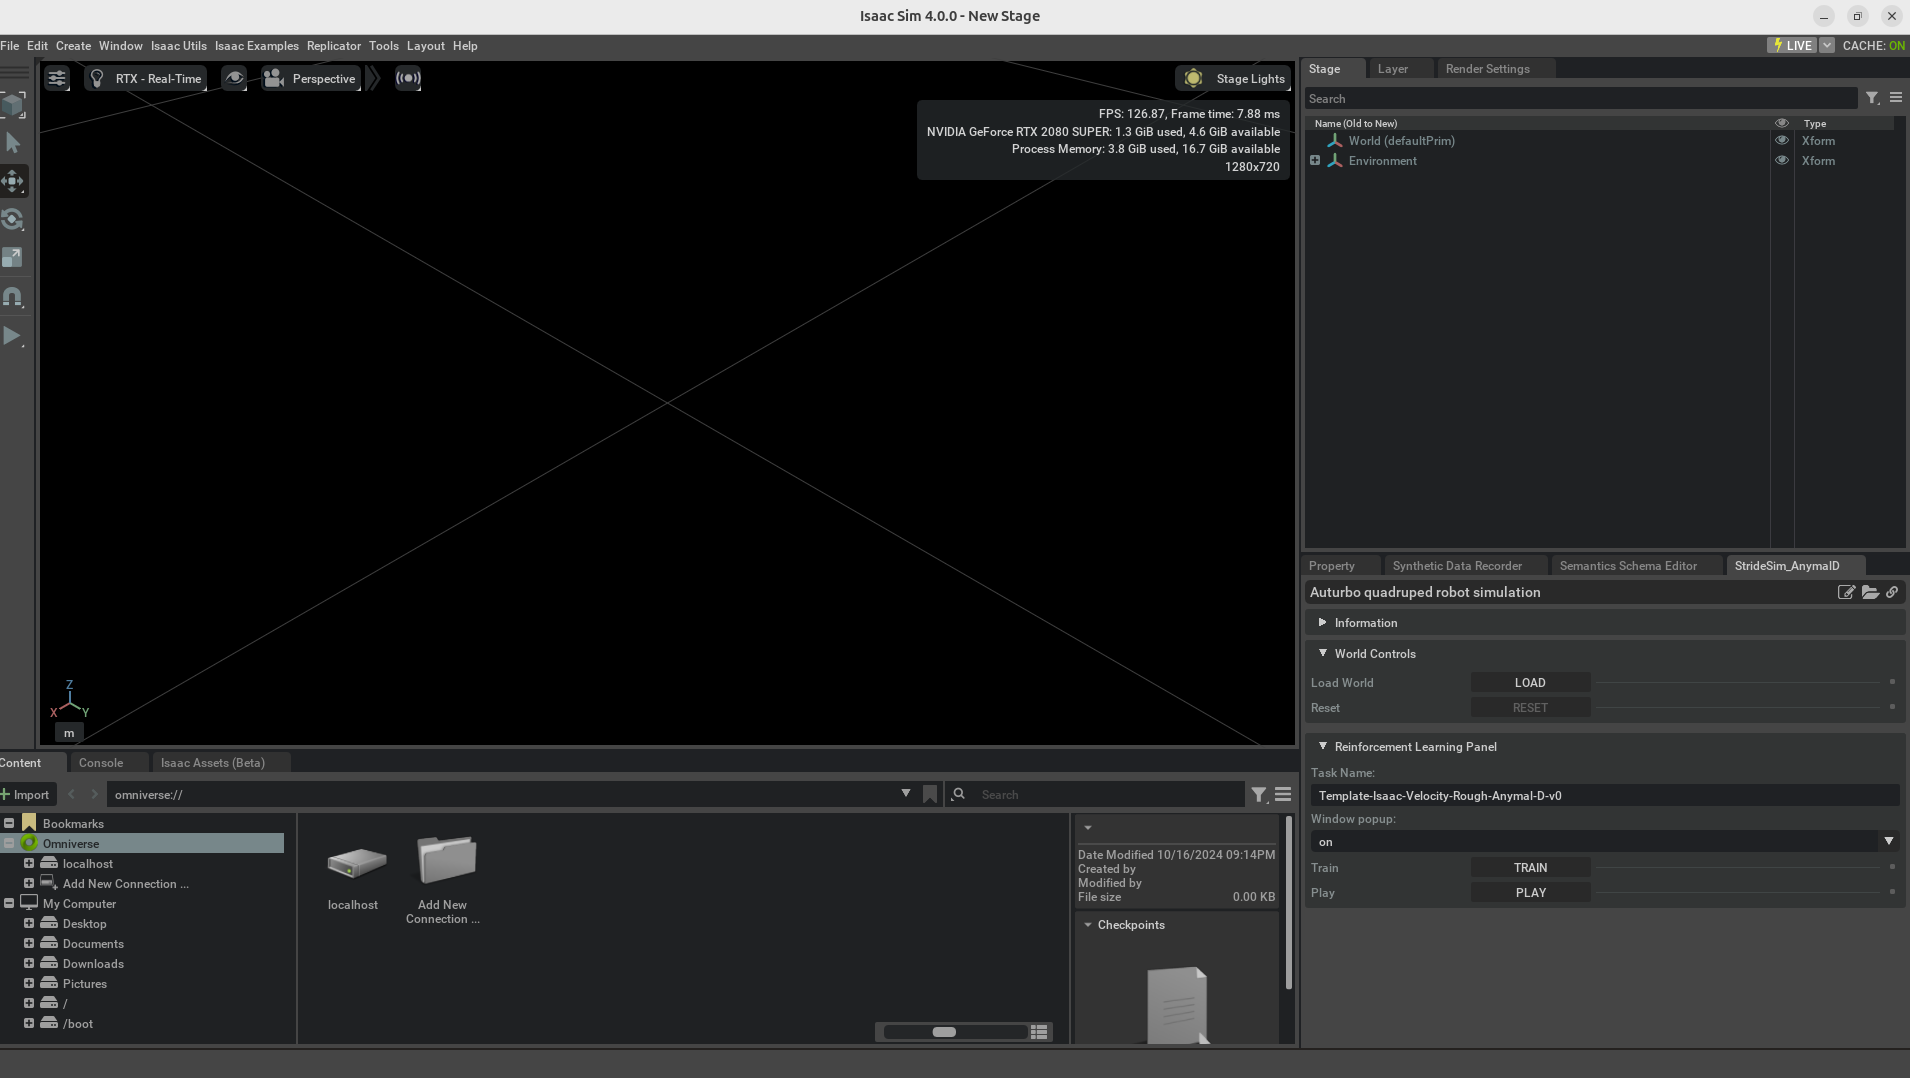1910x1078 pixels.
Task: Click the LOAD world button
Action: (1530, 683)
